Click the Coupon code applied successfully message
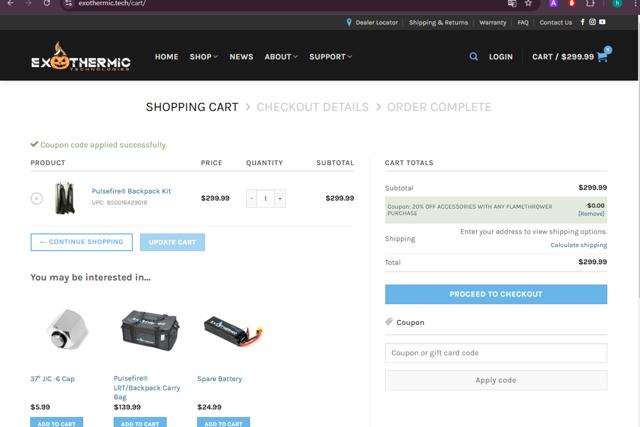Image resolution: width=640 pixels, height=427 pixels. point(103,145)
